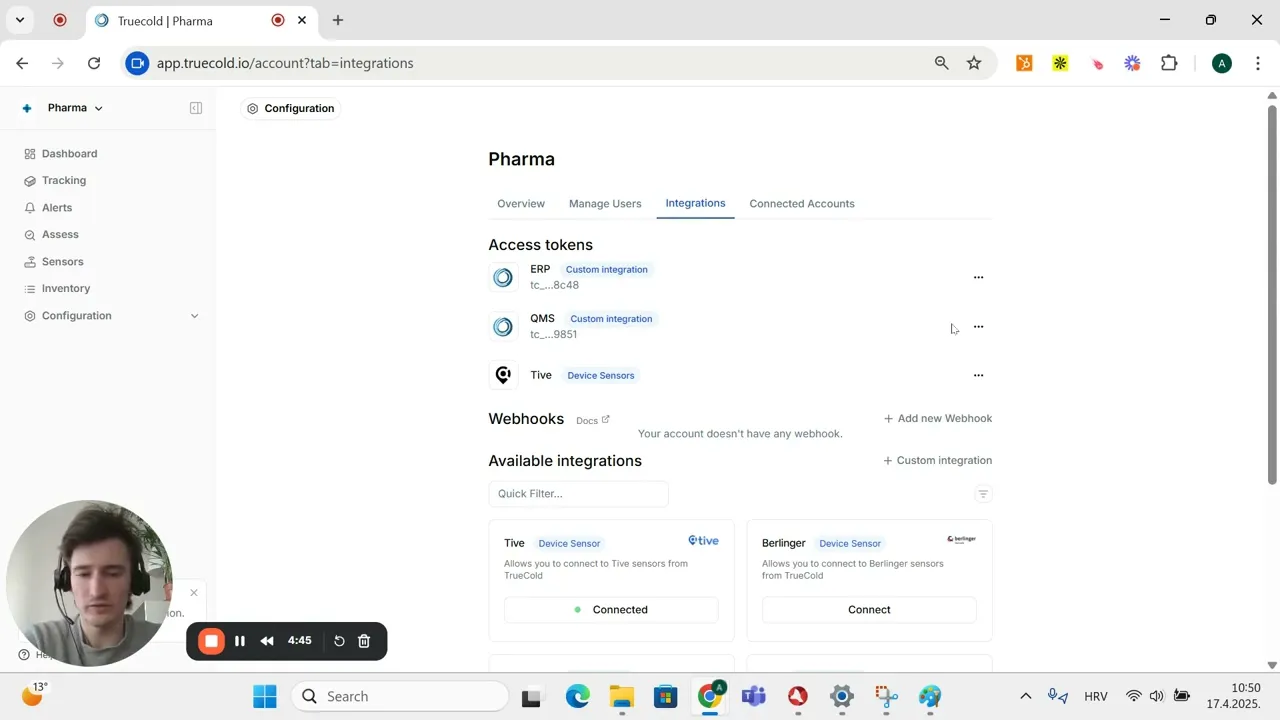Image resolution: width=1280 pixels, height=720 pixels.
Task: Rewind the recording
Action: tap(267, 641)
